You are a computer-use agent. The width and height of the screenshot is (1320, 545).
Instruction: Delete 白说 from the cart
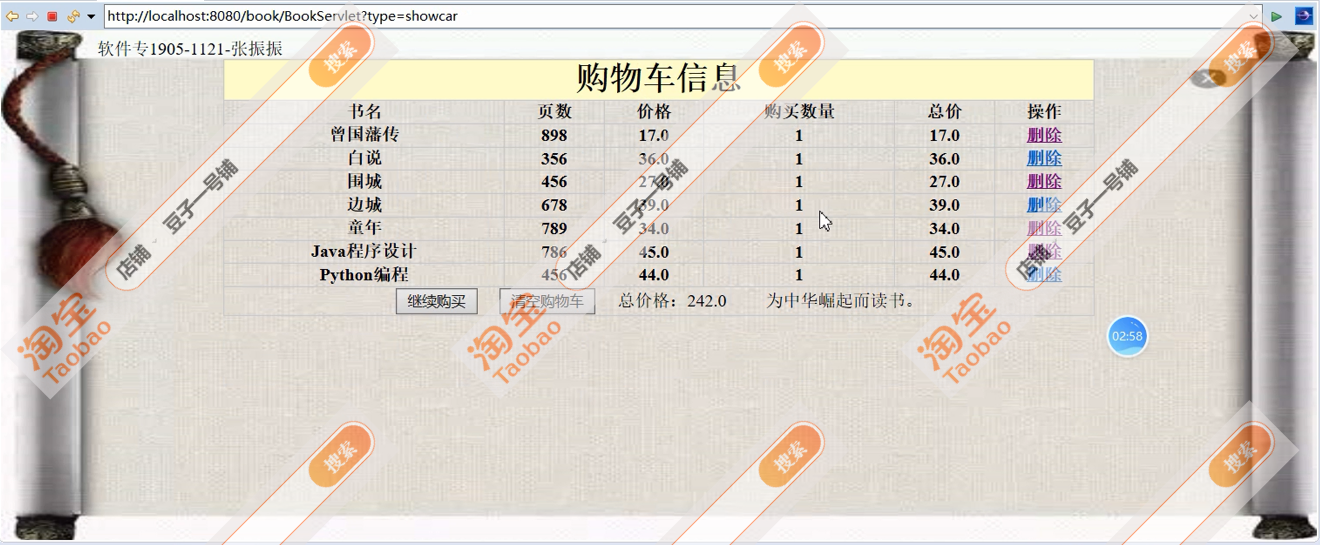1044,158
